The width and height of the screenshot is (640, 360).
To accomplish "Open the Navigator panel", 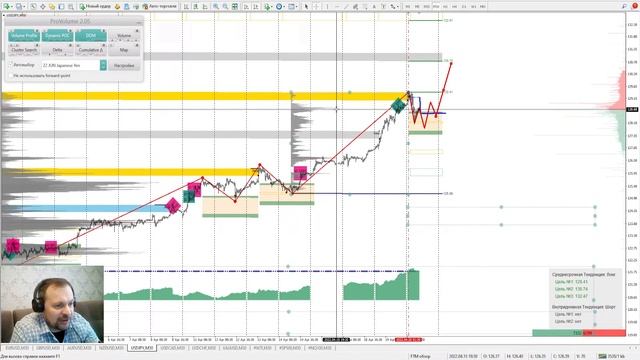I will [x=52, y=7].
